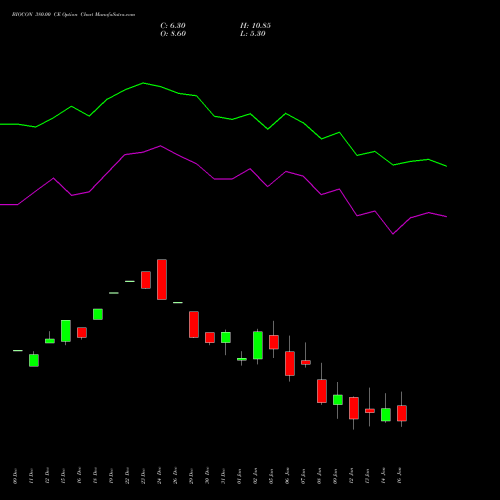Click the 18 Dec date label
This screenshot has width=500, height=500.
[x=95, y=476]
